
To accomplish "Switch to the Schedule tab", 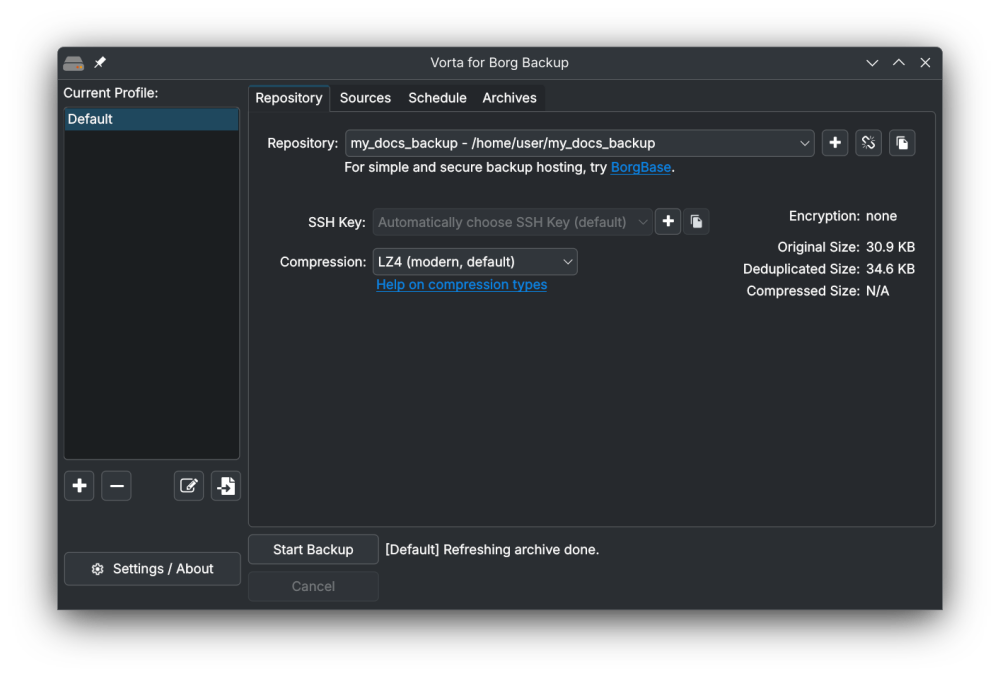I will coord(437,97).
